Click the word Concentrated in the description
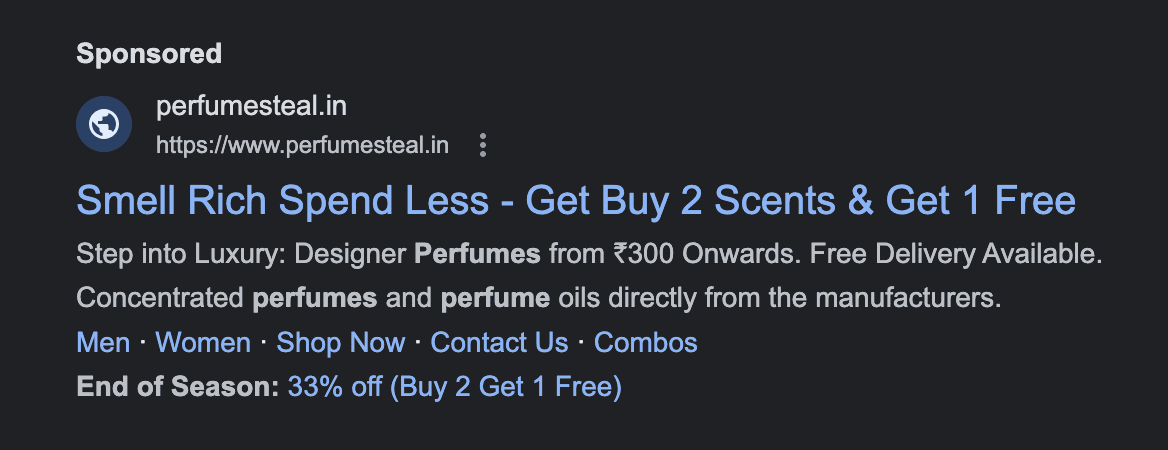Viewport: 1168px width, 450px height. coord(160,298)
